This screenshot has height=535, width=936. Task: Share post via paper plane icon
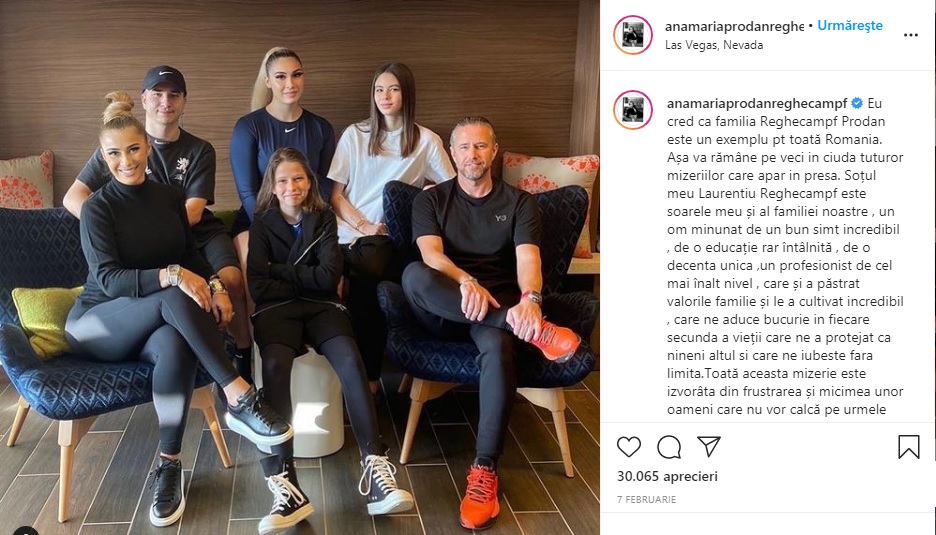(x=709, y=447)
